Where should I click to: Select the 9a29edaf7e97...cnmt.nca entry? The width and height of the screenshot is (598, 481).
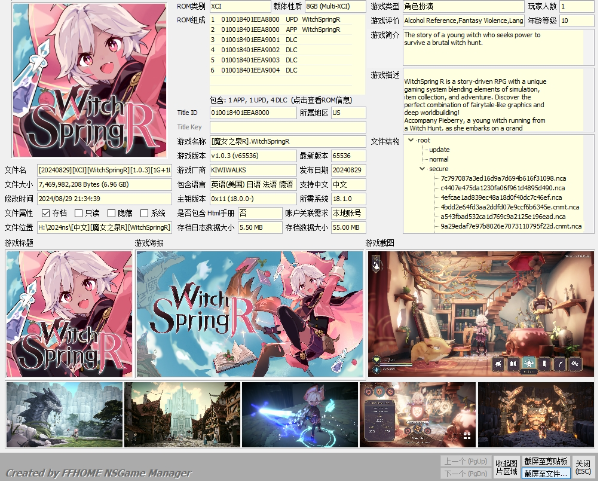tap(511, 226)
